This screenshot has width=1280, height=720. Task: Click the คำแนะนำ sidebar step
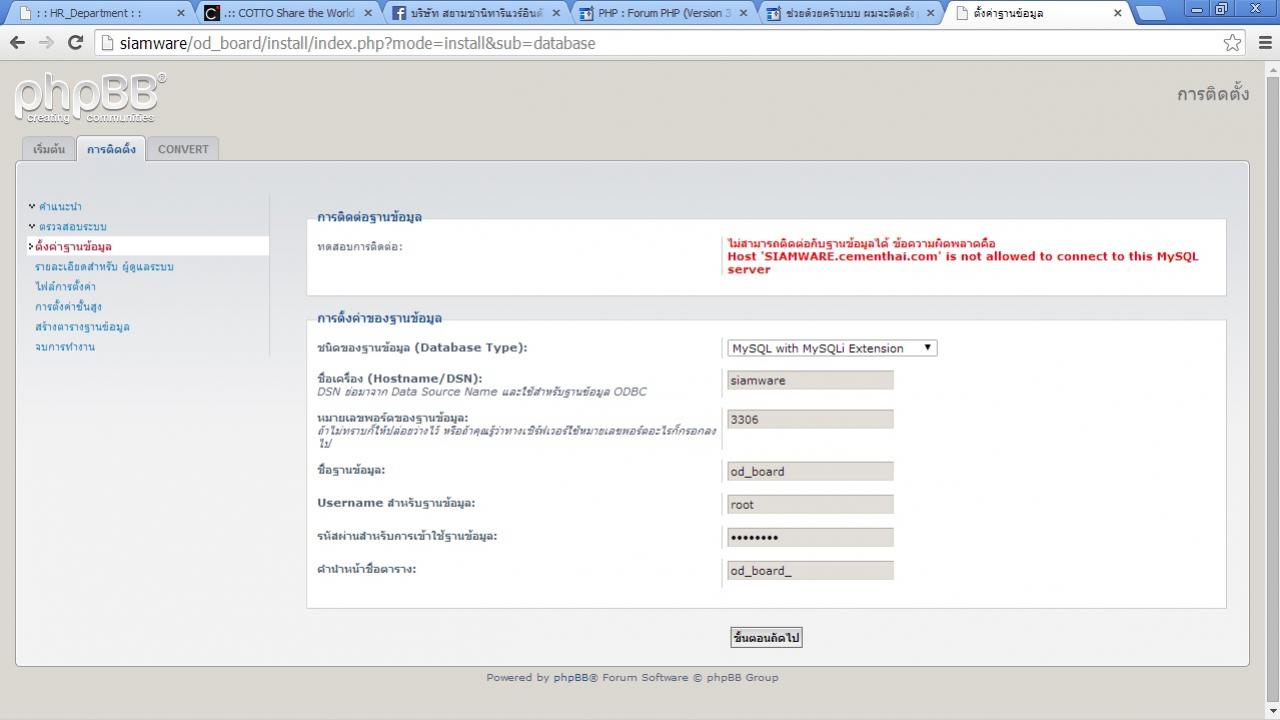tap(60, 206)
